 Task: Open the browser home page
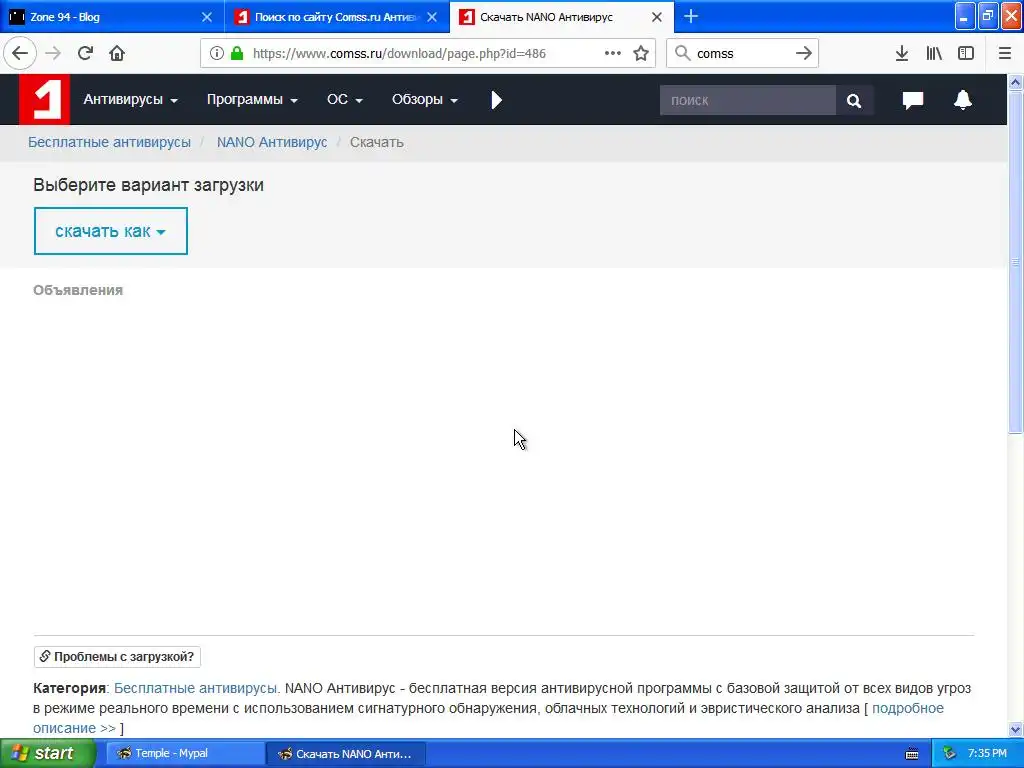coord(117,54)
